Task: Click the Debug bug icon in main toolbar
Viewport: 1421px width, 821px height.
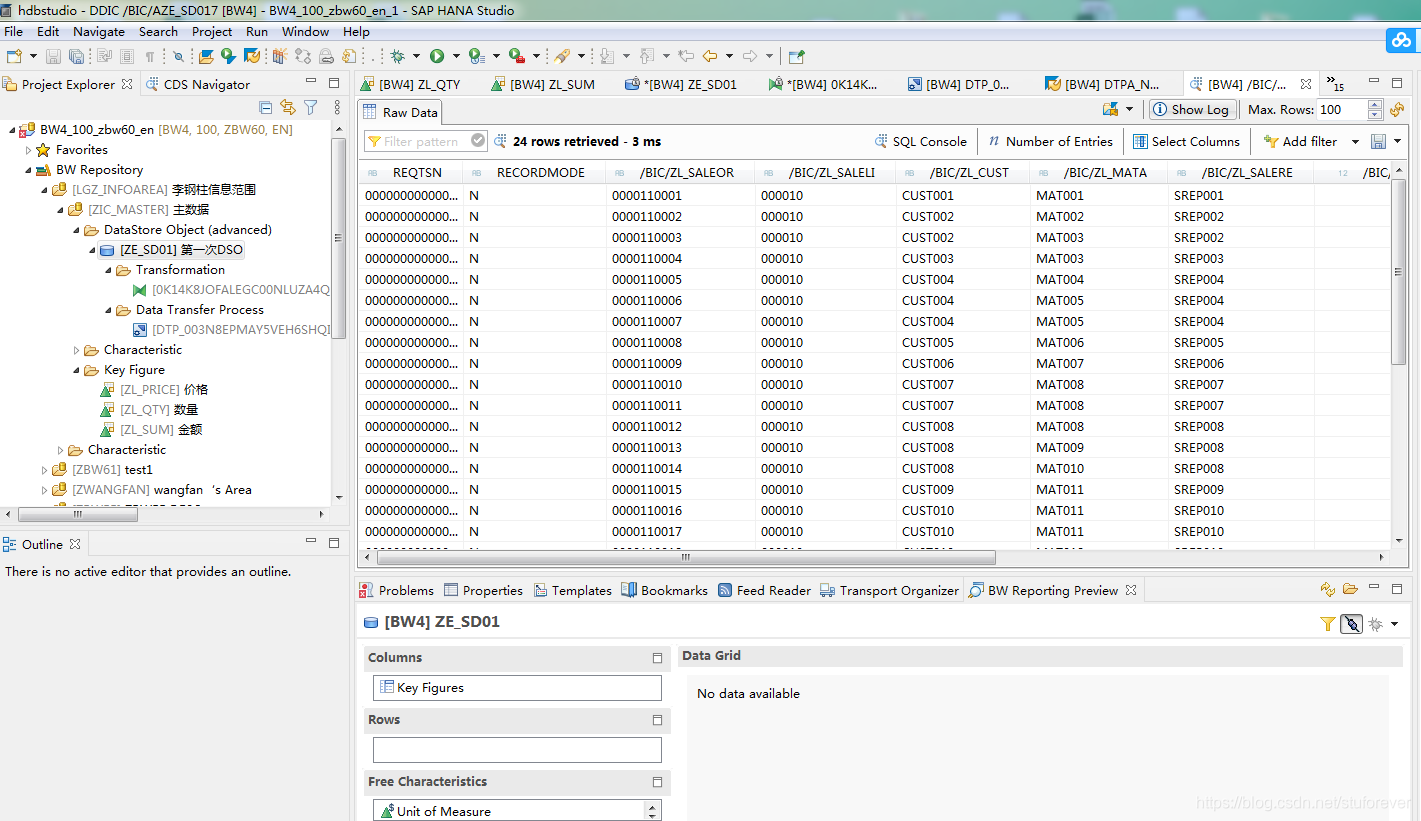Action: tap(398, 56)
